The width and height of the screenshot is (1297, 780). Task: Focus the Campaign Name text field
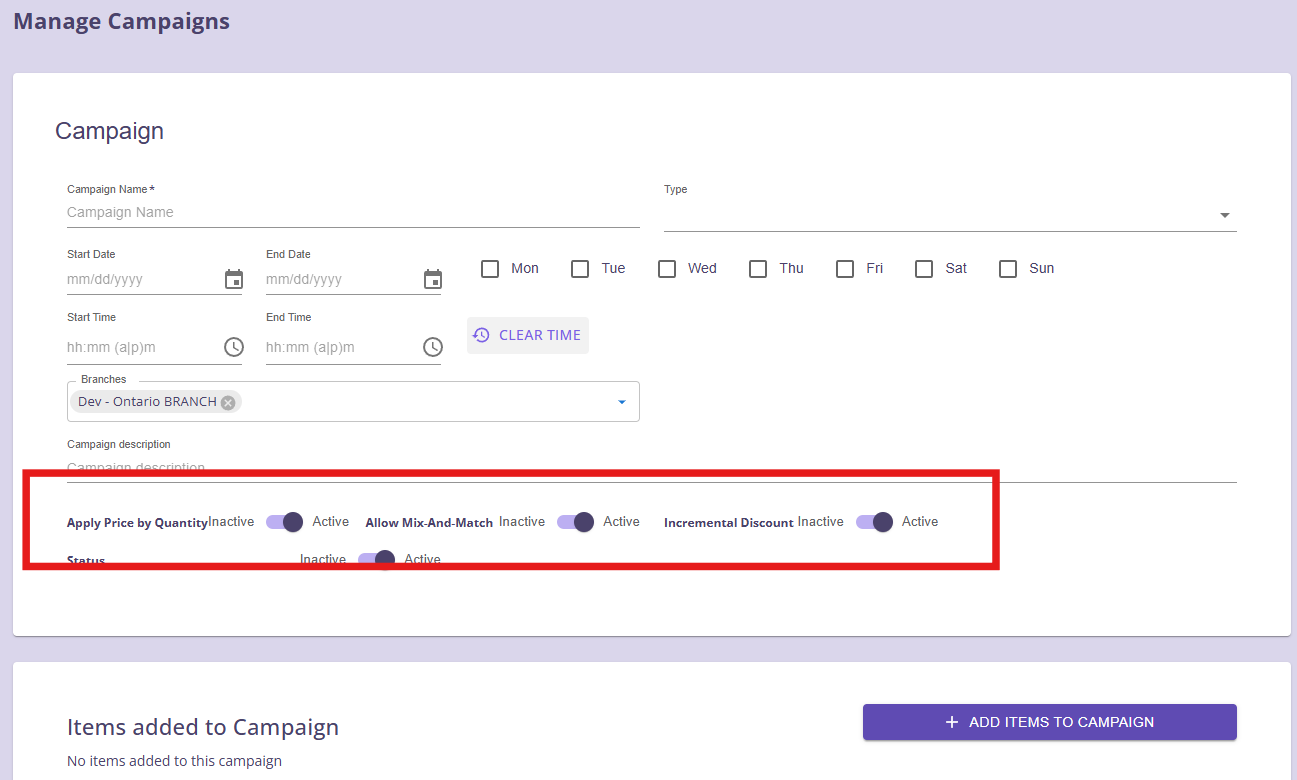click(350, 212)
